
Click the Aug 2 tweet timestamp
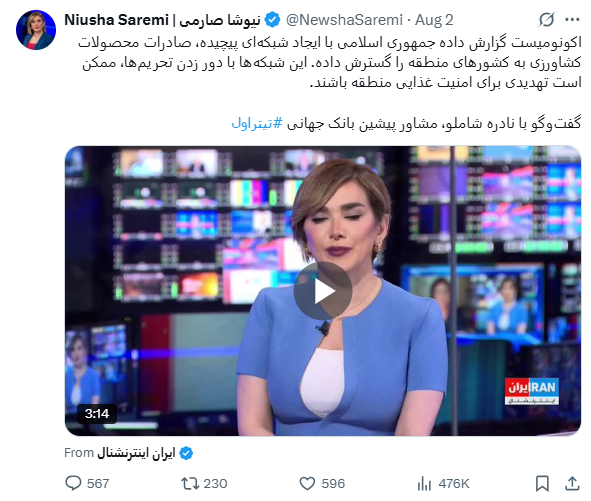(x=434, y=20)
